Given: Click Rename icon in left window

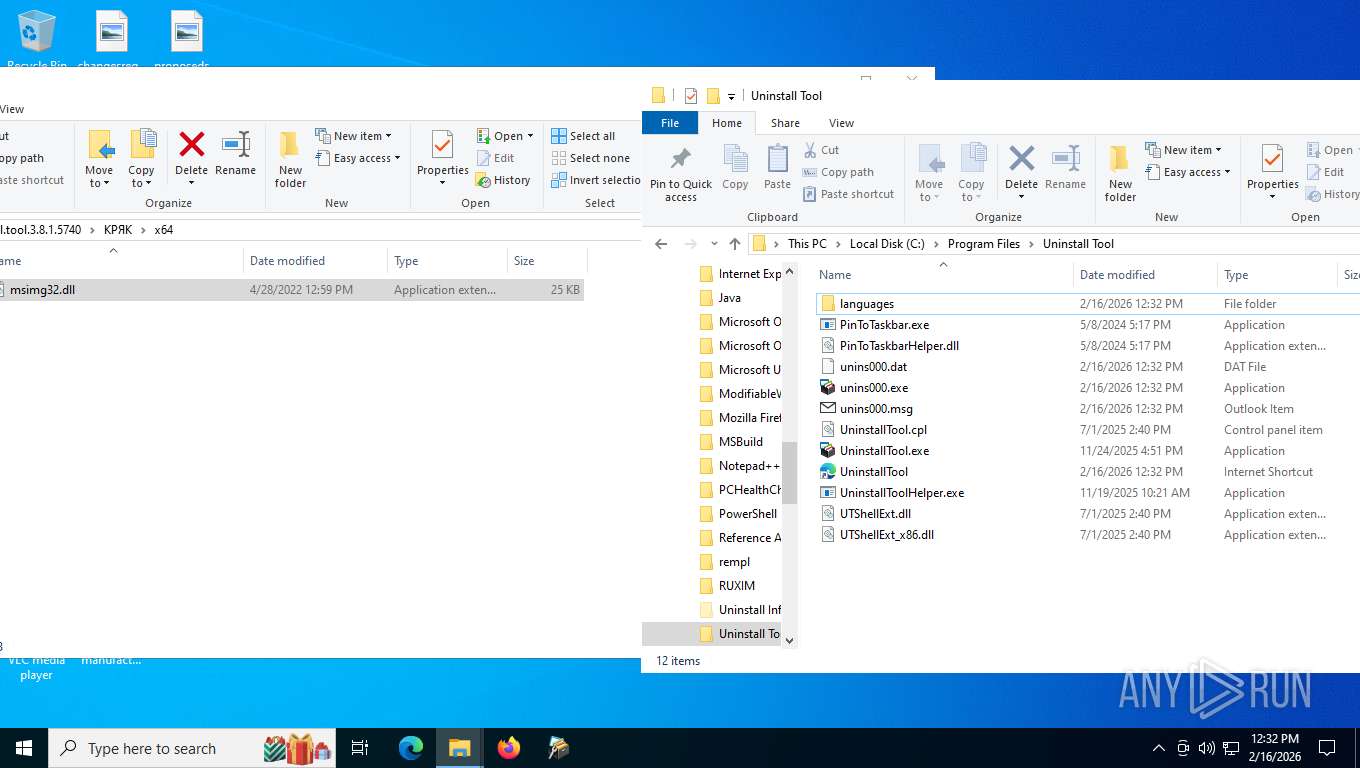Looking at the screenshot, I should pos(236,145).
